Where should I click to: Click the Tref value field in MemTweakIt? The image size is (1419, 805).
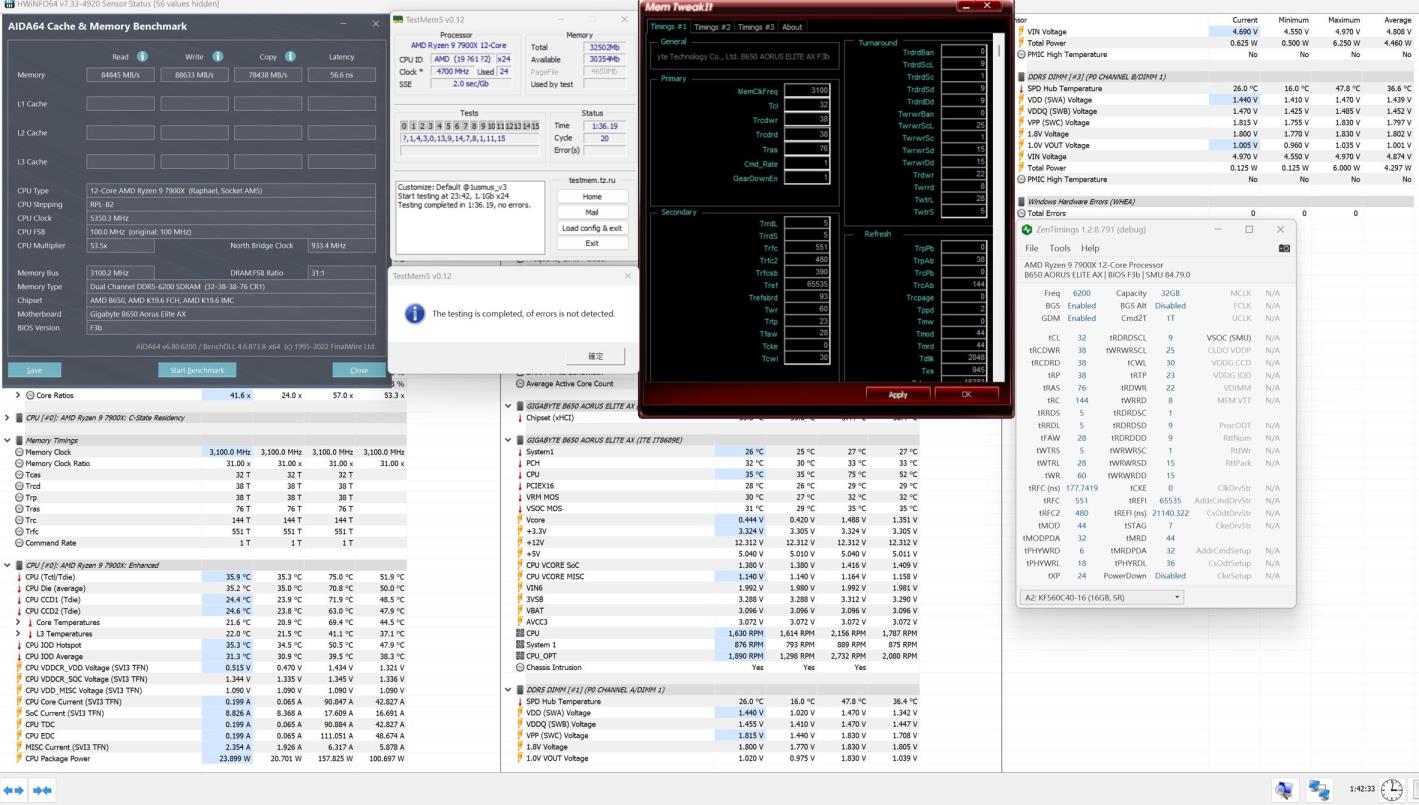[808, 285]
